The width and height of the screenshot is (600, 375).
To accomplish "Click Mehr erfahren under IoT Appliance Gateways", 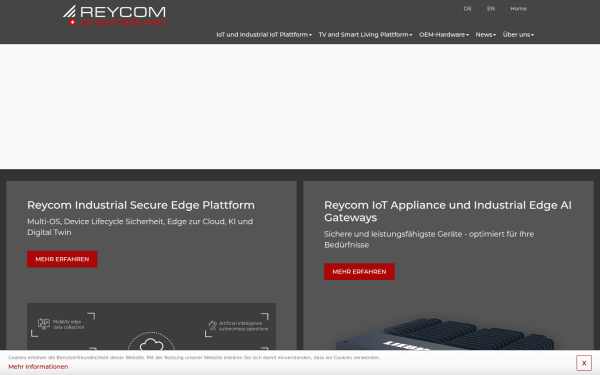I will pyautogui.click(x=359, y=271).
